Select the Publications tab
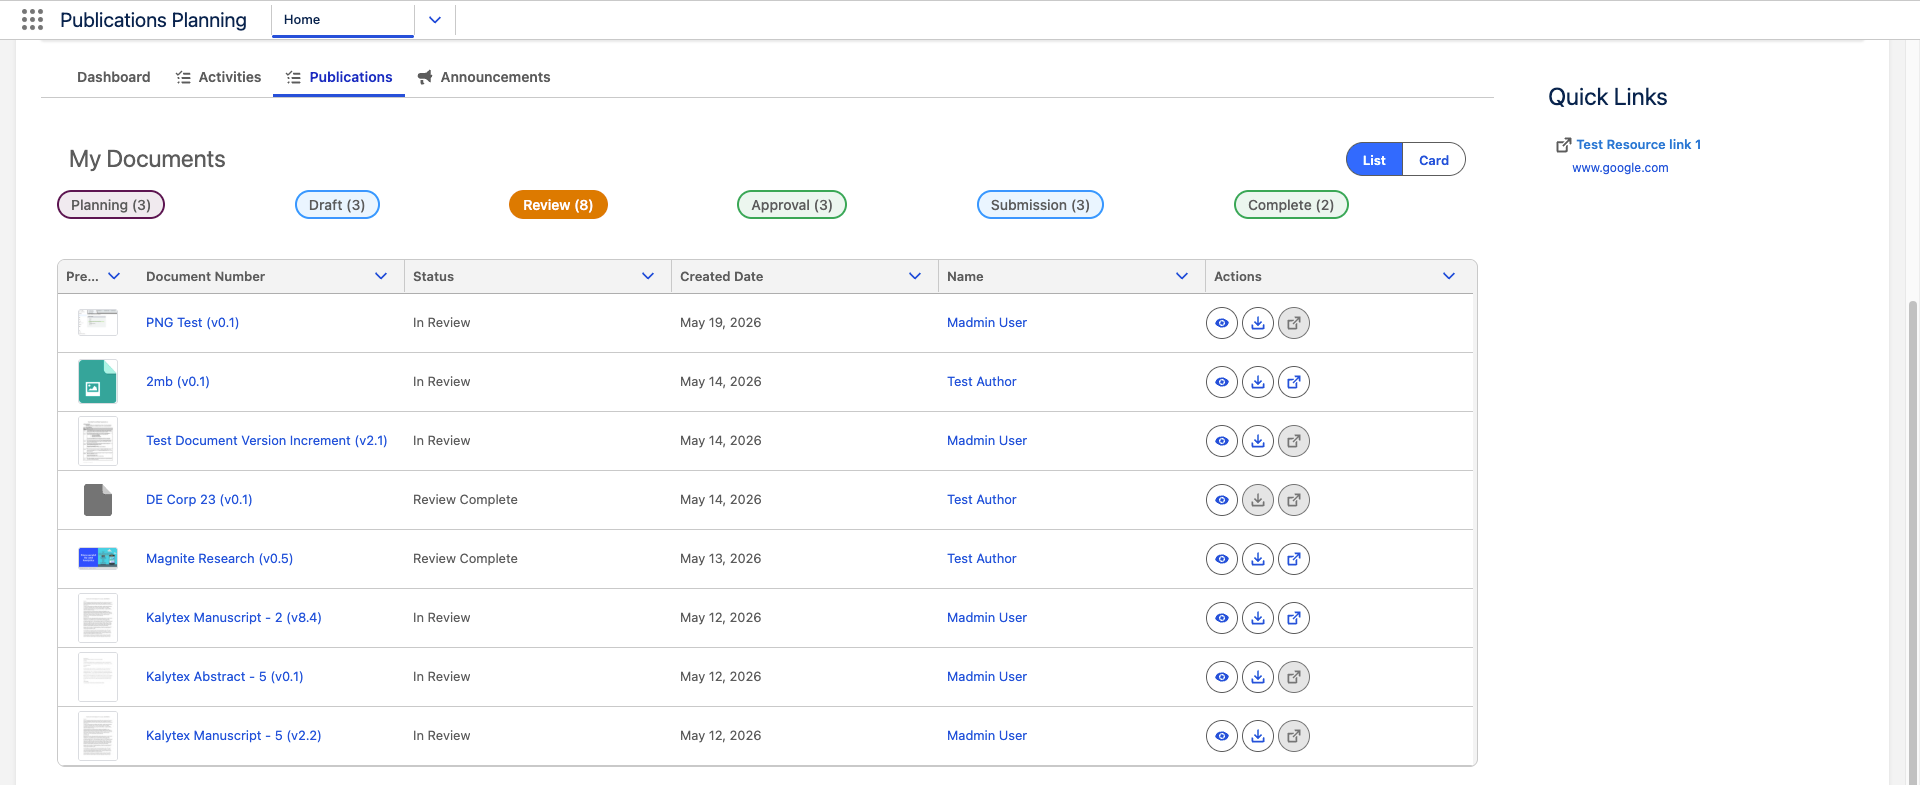The height and width of the screenshot is (785, 1920). click(x=339, y=77)
